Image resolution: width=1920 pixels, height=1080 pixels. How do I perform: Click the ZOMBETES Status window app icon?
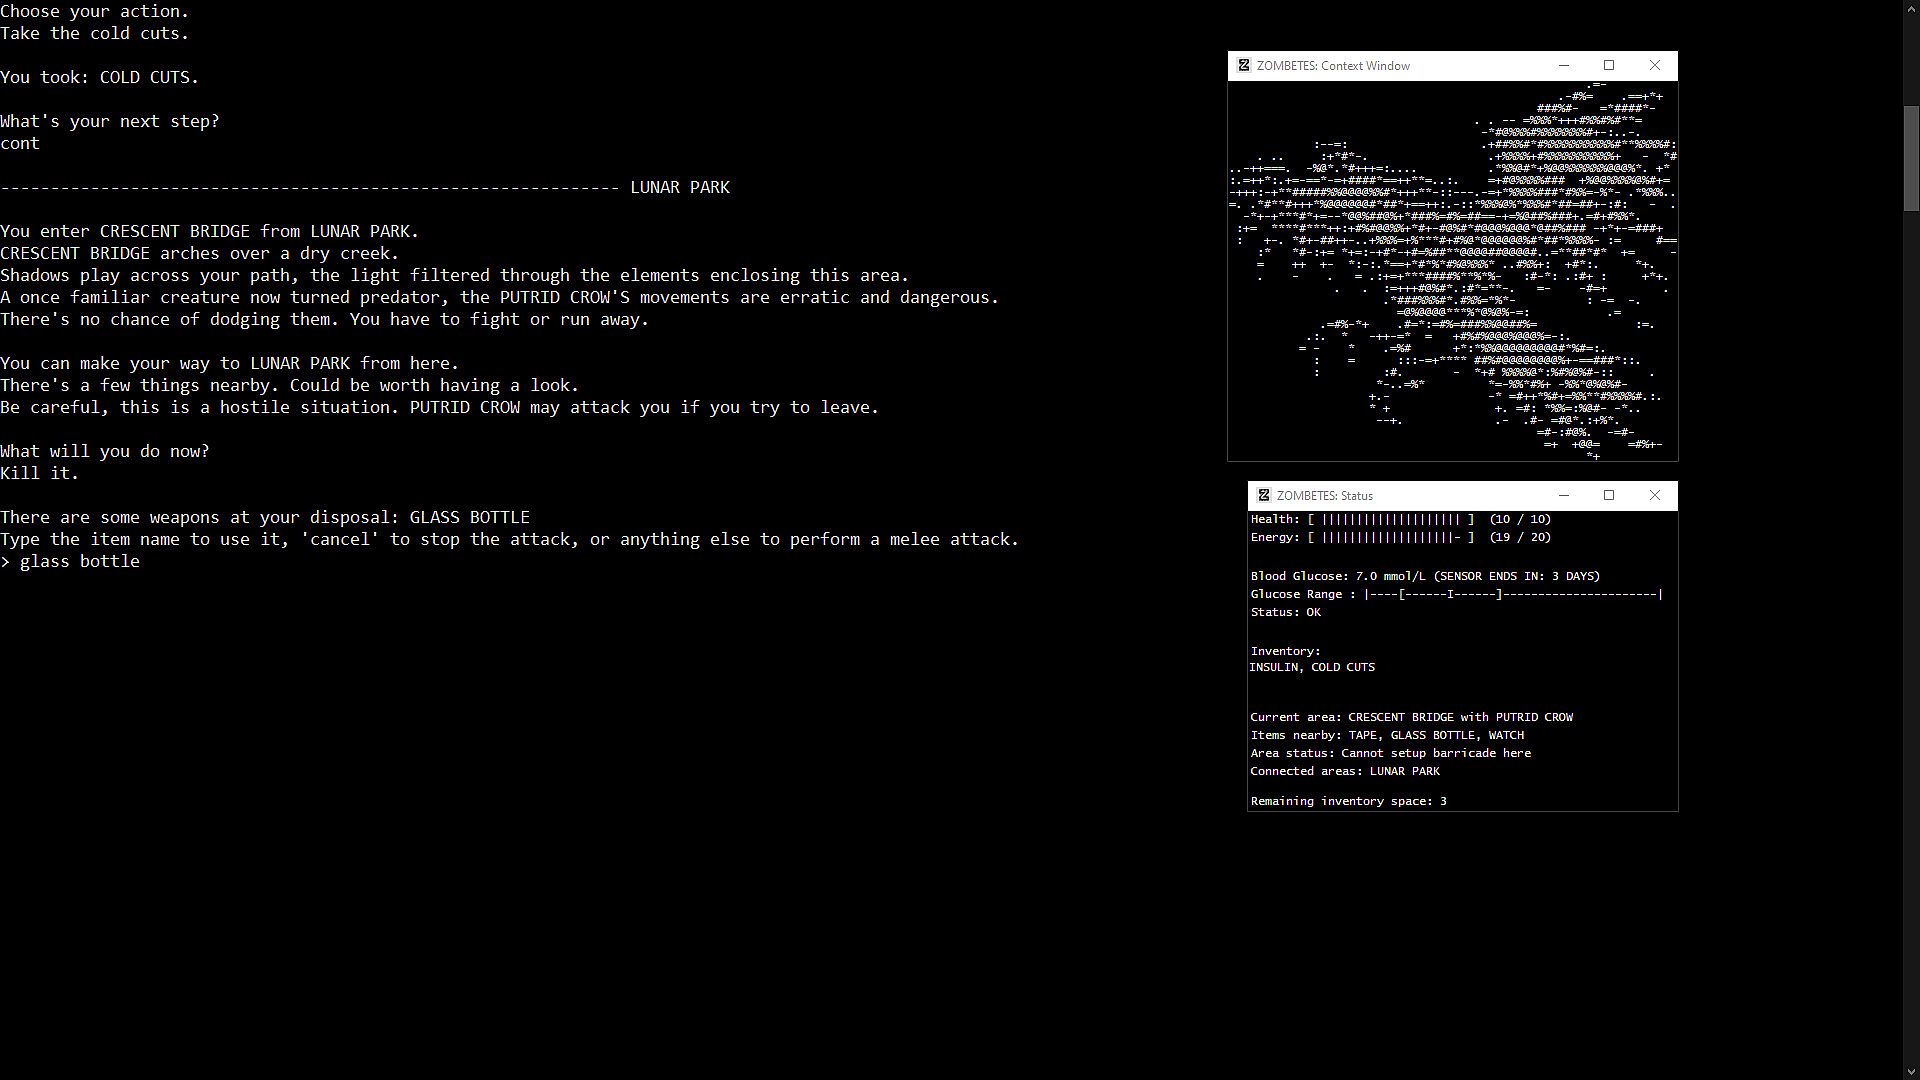pyautogui.click(x=1264, y=496)
